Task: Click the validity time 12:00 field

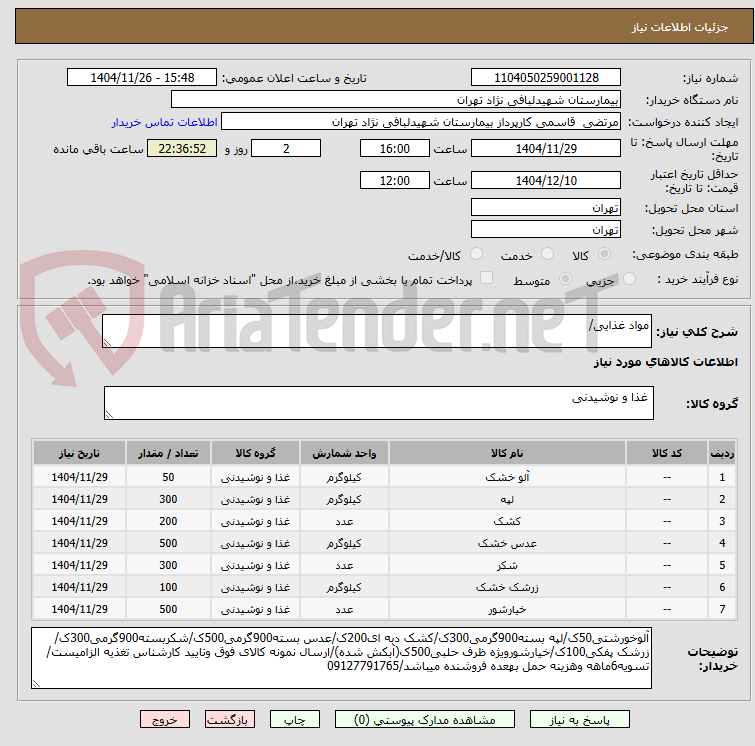Action: (x=395, y=180)
